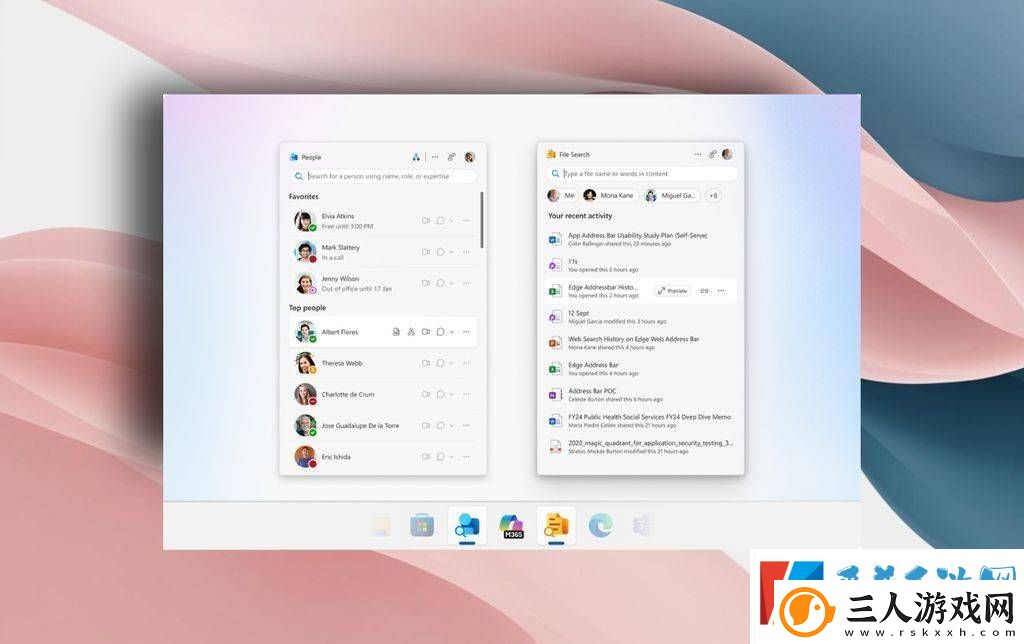
Task: Open more options for Elvia Atkins
Action: pyautogui.click(x=466, y=221)
